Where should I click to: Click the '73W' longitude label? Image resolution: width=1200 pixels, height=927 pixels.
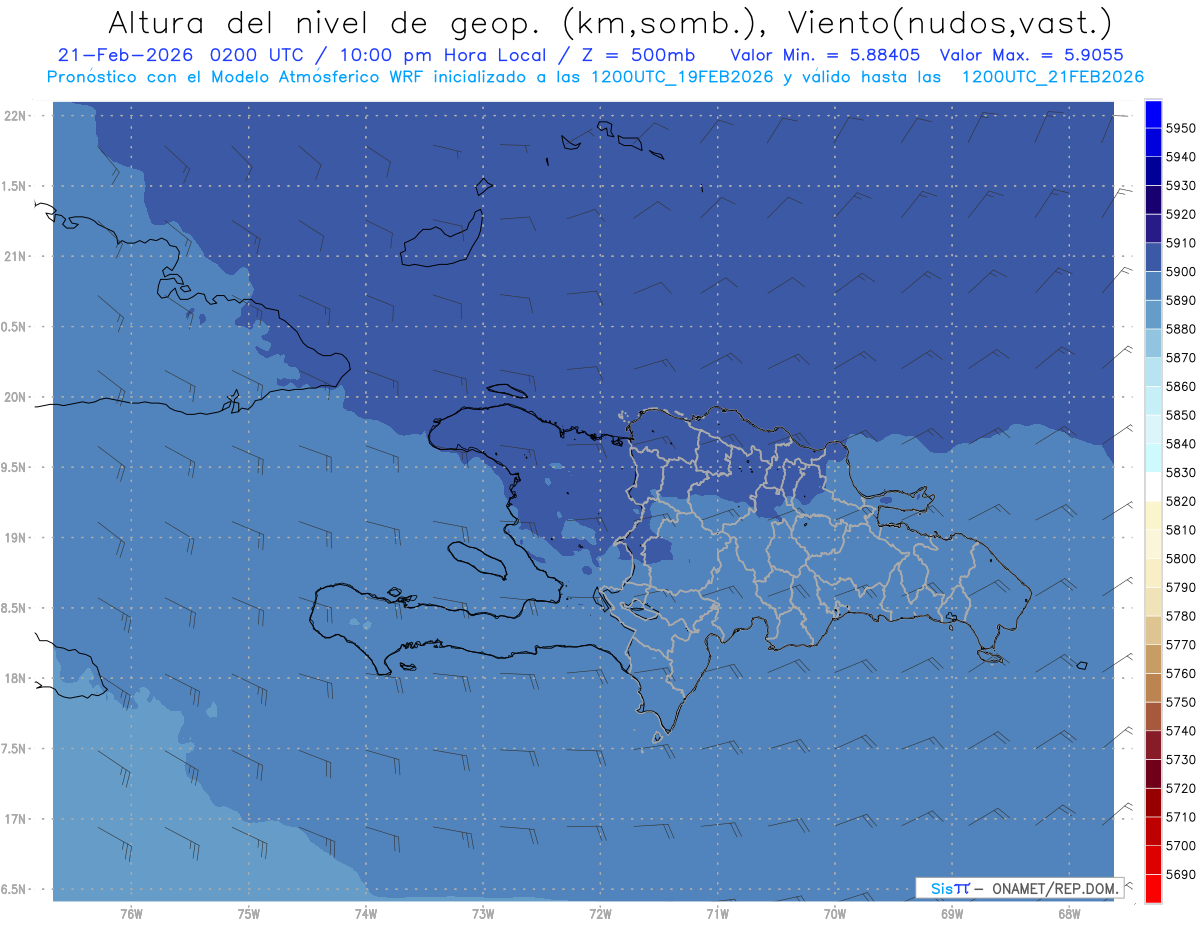483,914
